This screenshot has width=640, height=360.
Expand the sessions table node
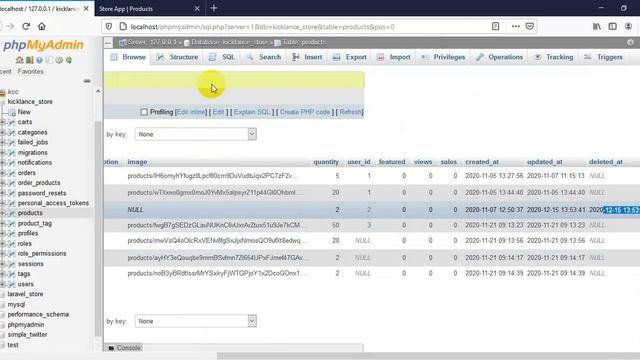click(x=3, y=264)
